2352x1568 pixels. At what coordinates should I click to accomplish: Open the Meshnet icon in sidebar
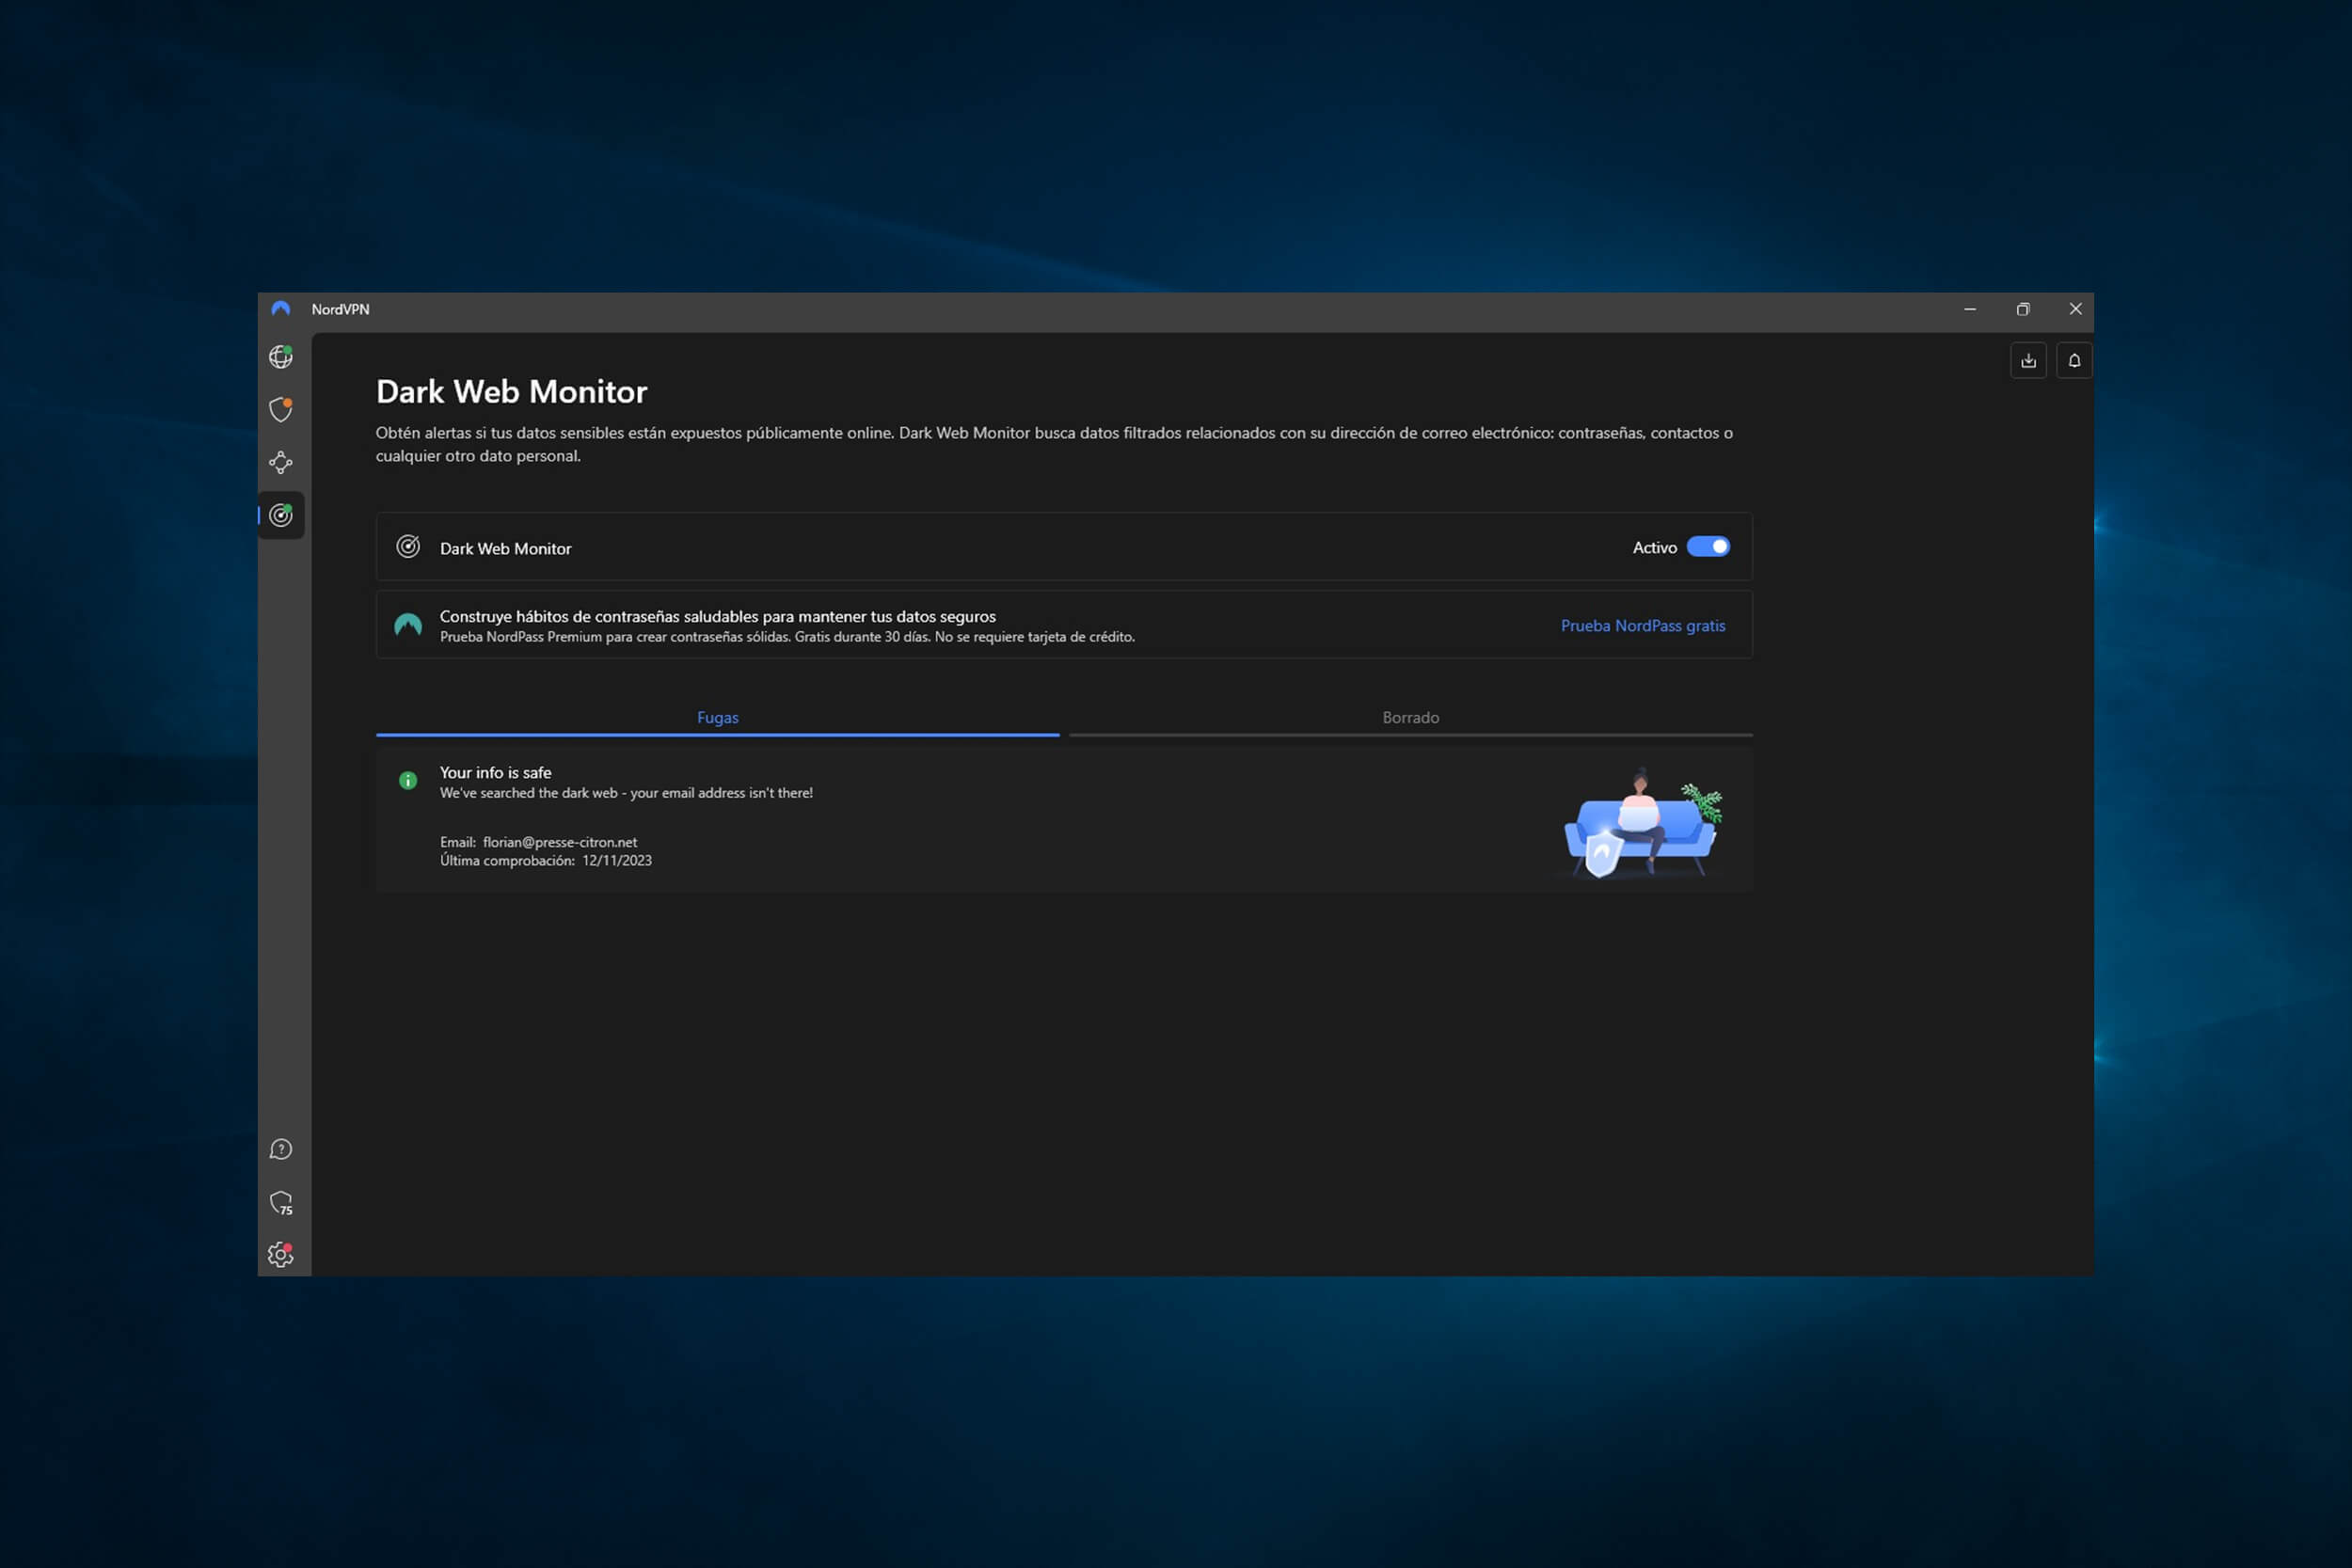pos(281,462)
